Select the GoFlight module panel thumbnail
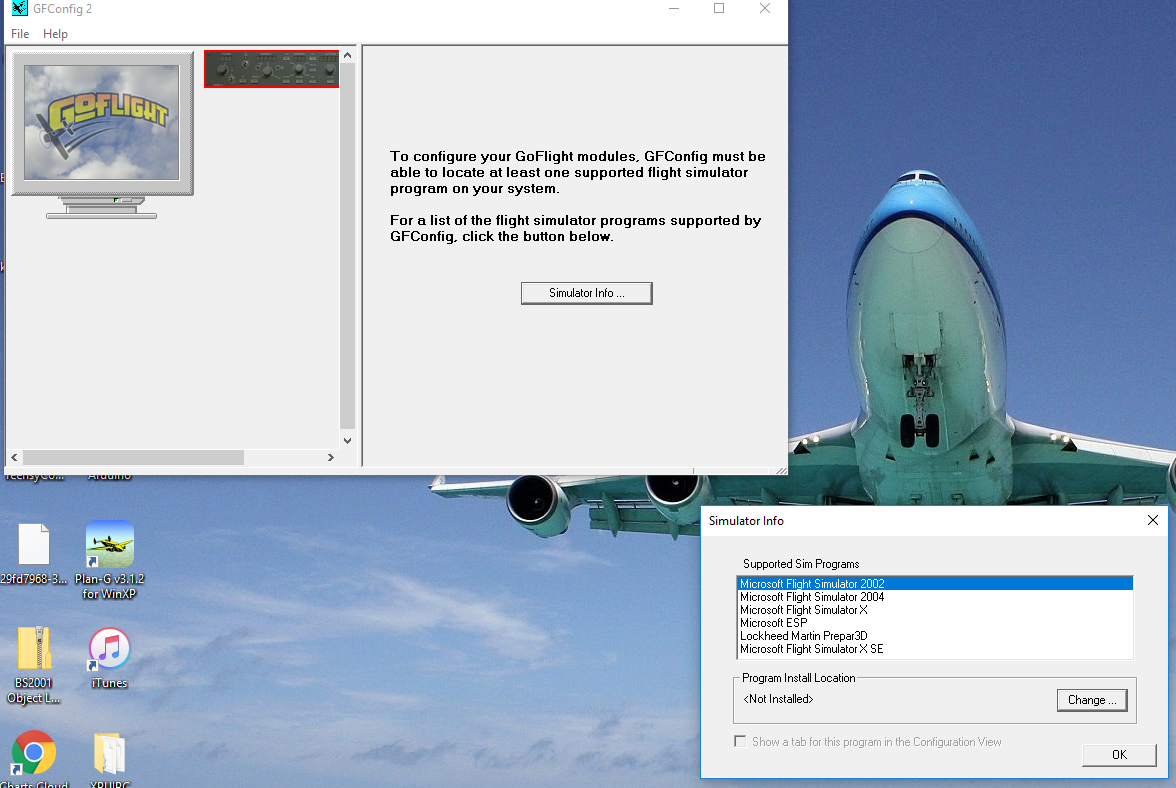 tap(272, 69)
